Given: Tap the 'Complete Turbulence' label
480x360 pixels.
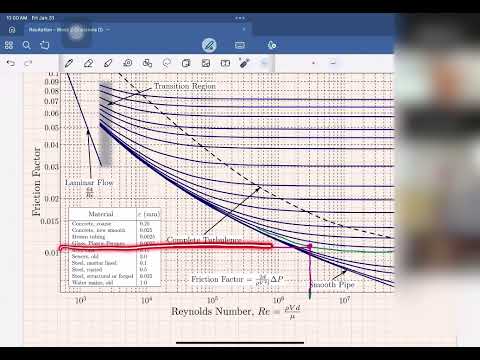Looking at the screenshot, I should point(204,240).
